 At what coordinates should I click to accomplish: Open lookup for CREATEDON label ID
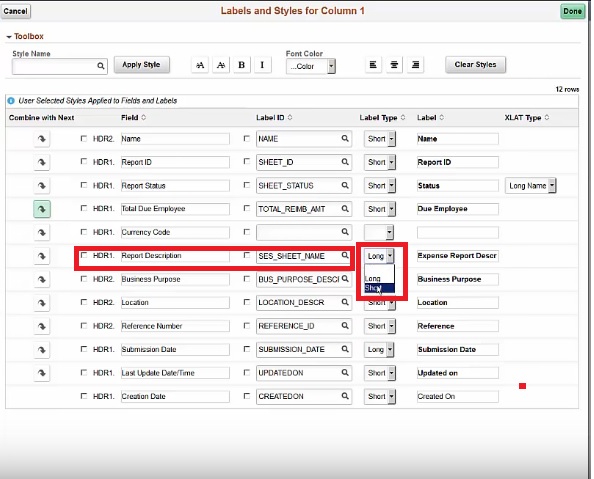[x=345, y=396]
